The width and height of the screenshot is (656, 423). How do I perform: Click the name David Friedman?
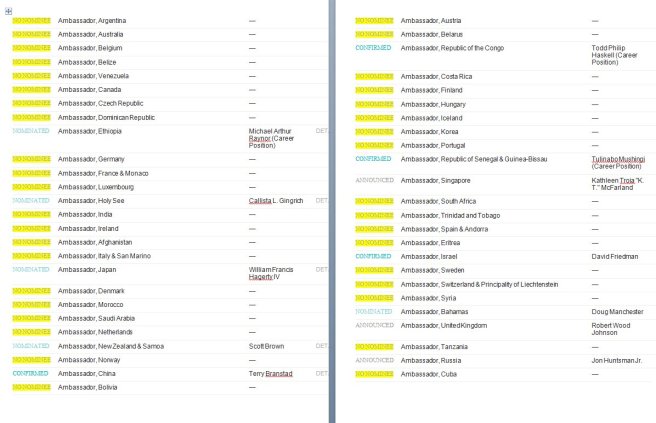[616, 256]
